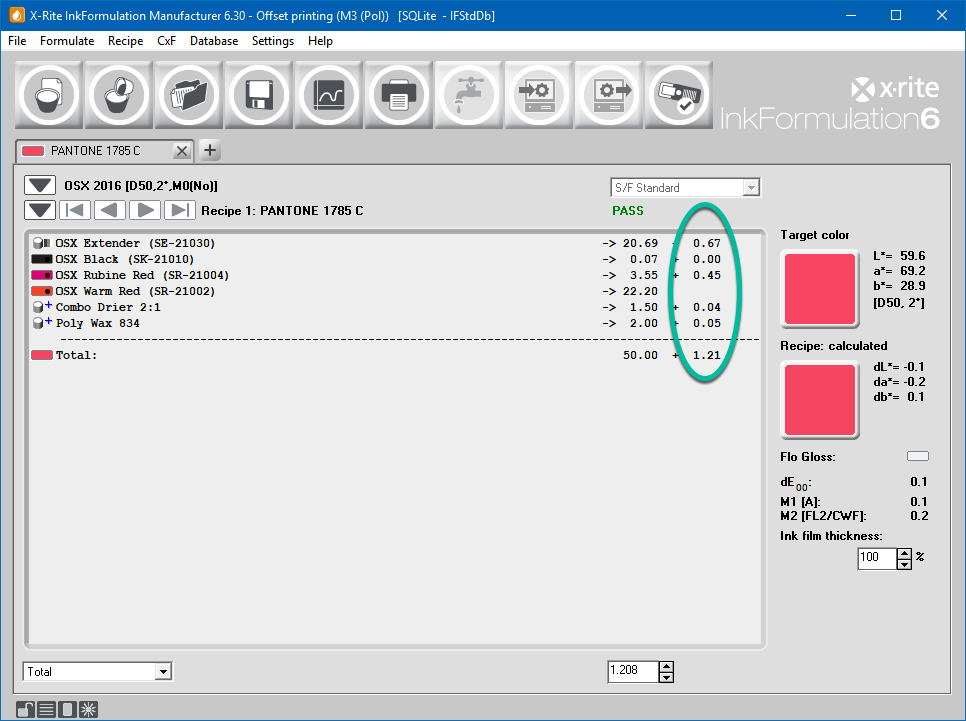Image resolution: width=966 pixels, height=721 pixels.
Task: Select the OSX Warm Red swatch icon
Action: pos(41,291)
